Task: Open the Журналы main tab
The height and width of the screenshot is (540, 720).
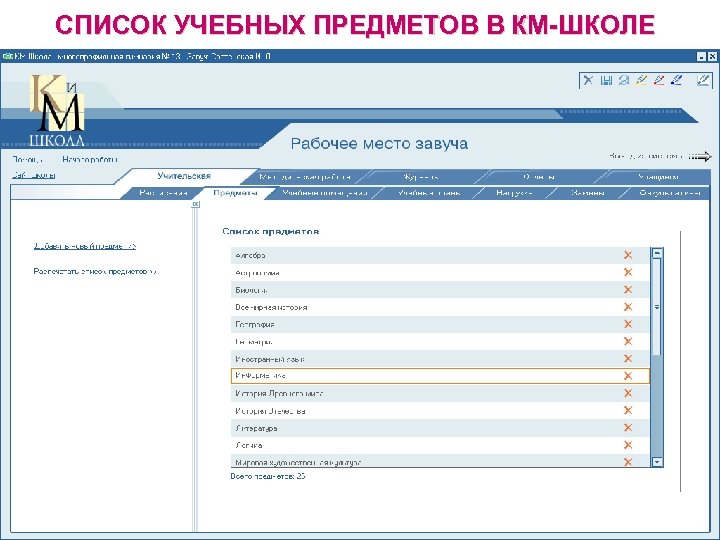Action: pos(420,177)
